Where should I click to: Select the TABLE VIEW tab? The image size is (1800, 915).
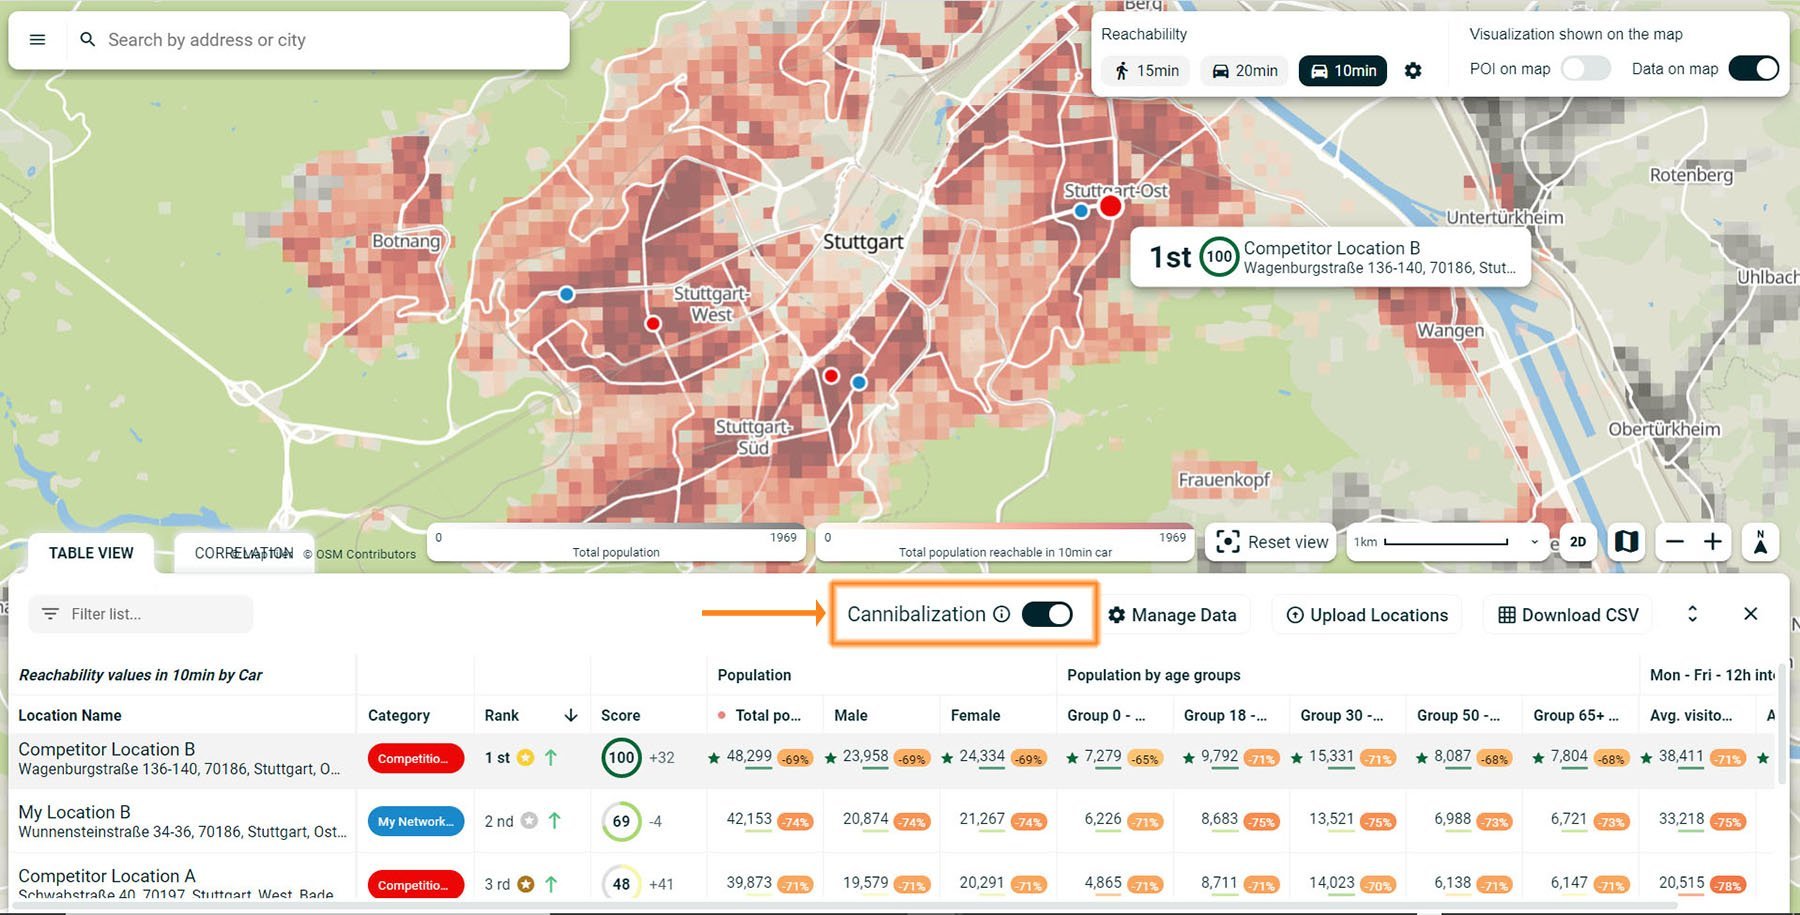pyautogui.click(x=89, y=552)
